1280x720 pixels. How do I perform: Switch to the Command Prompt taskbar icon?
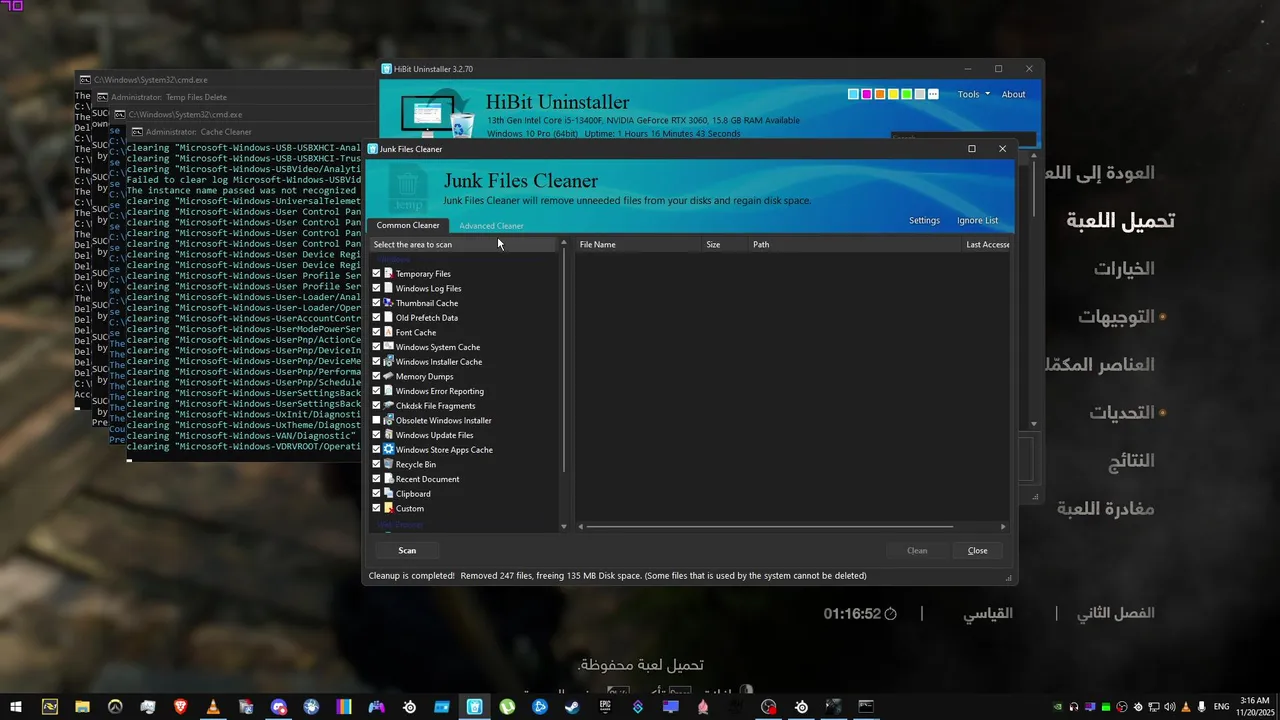tap(866, 707)
